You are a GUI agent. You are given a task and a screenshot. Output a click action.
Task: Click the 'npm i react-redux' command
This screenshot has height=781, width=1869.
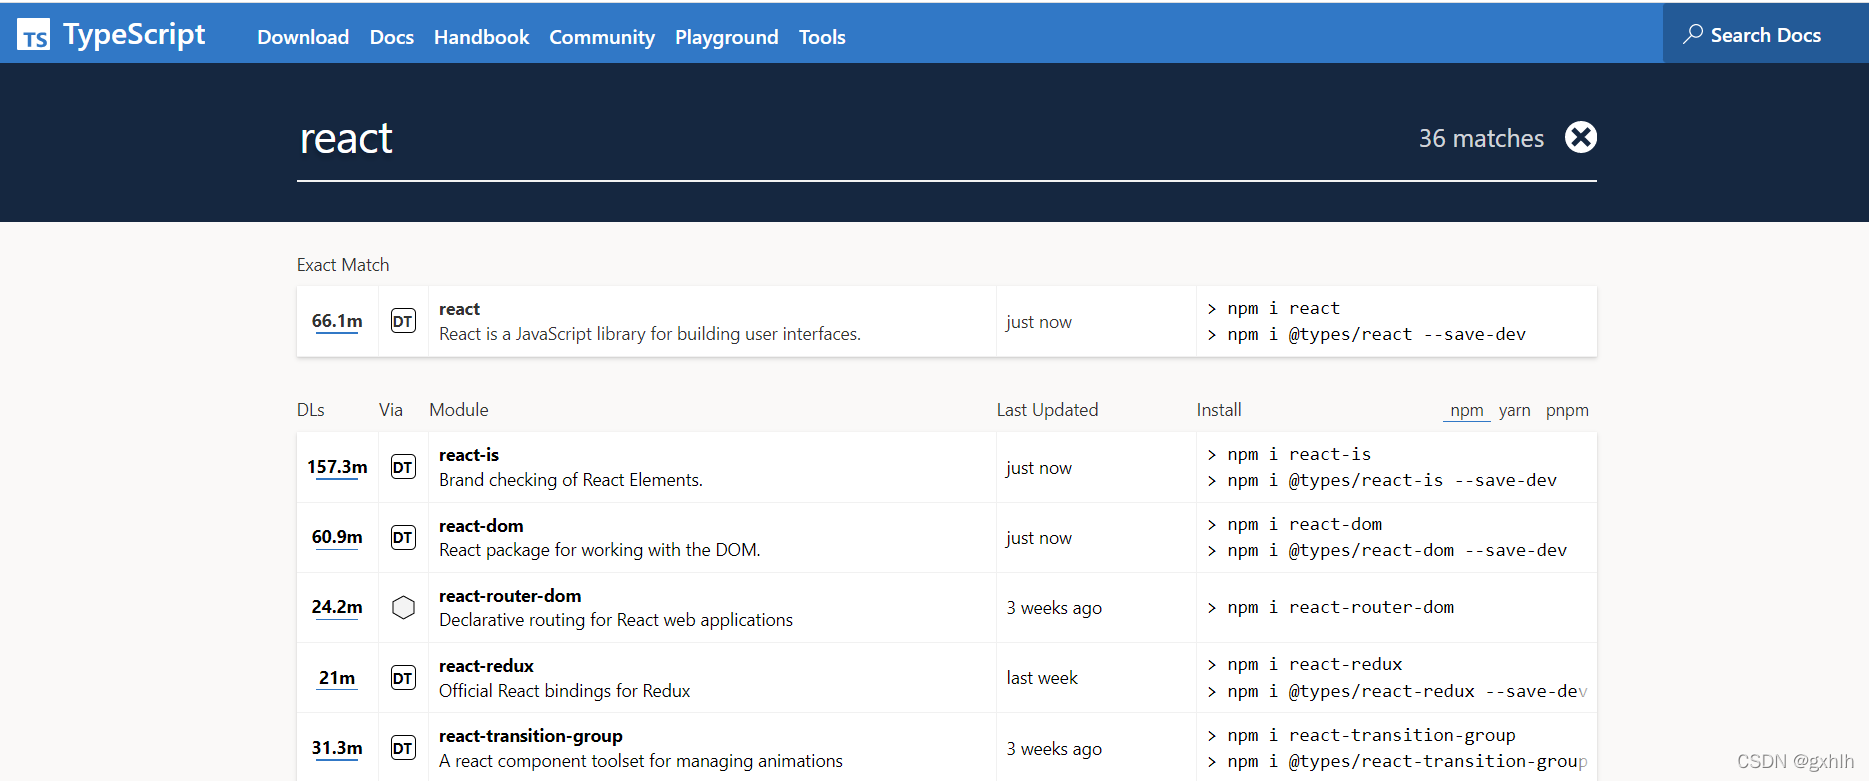tap(1315, 664)
